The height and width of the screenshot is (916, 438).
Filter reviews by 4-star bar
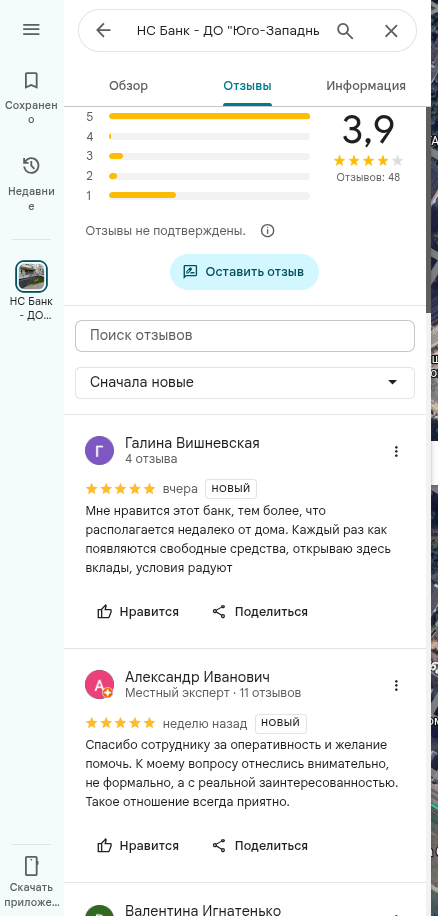[209, 136]
